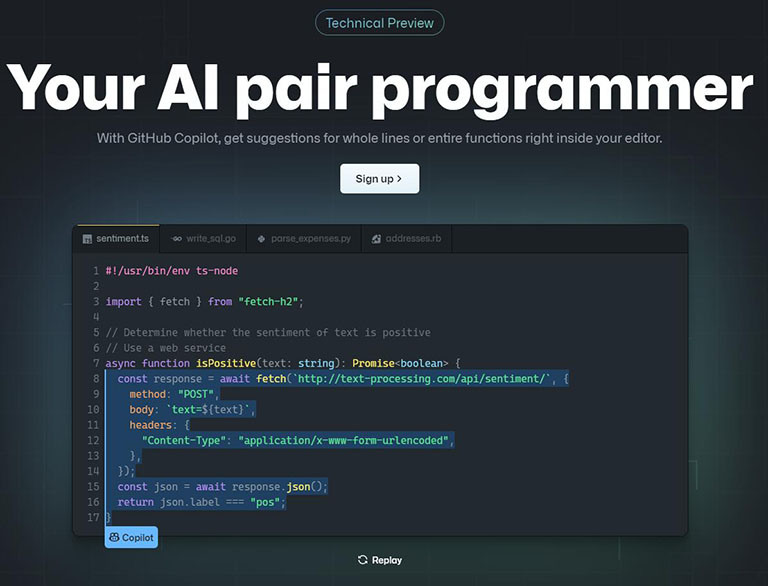Click the TypeScript icon on sentiment.ts tab
The image size is (768, 586).
87,239
